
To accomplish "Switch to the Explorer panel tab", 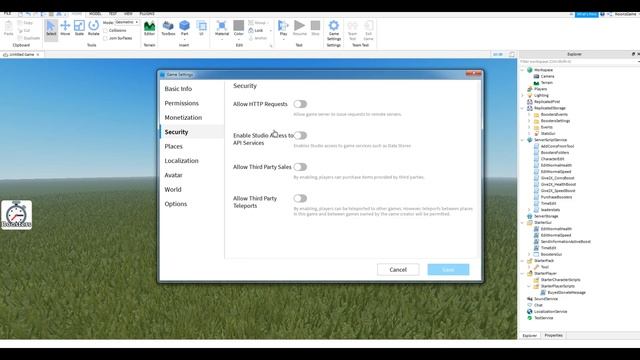I will click(530, 335).
